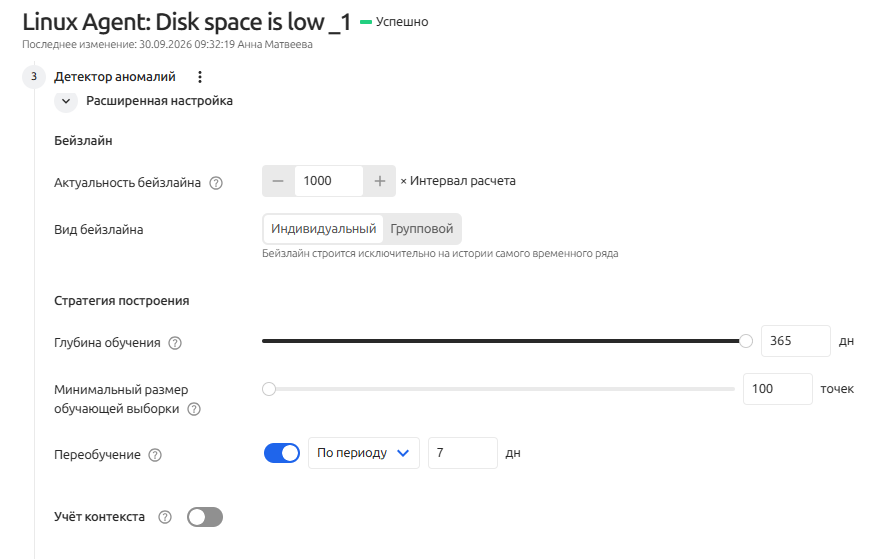Click step 3 circle of Детектор аномалий
This screenshot has width=879, height=559.
click(34, 76)
